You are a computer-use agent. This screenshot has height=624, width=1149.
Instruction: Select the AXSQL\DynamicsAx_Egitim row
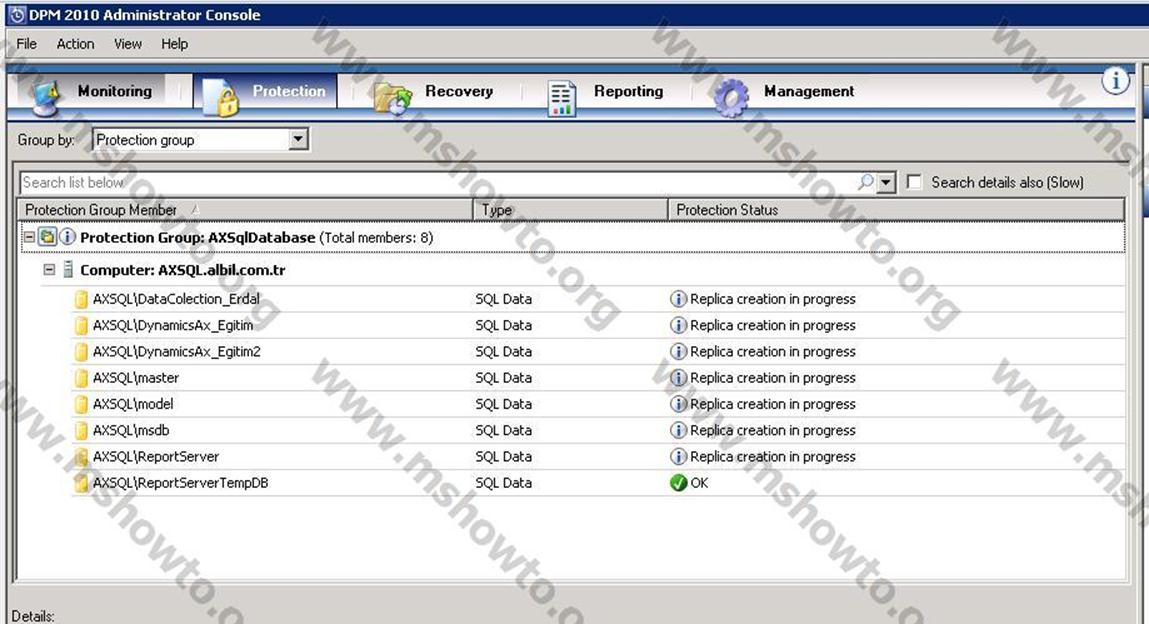click(598, 325)
